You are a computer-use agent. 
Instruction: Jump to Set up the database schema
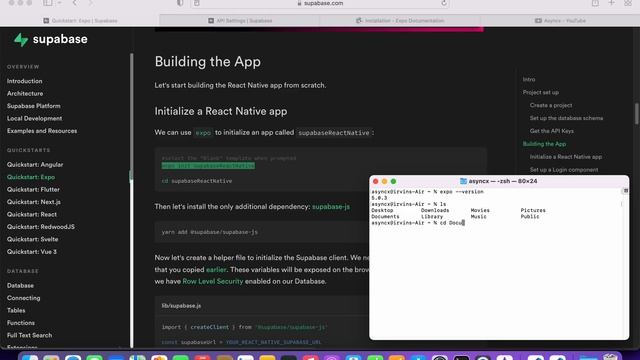566,118
